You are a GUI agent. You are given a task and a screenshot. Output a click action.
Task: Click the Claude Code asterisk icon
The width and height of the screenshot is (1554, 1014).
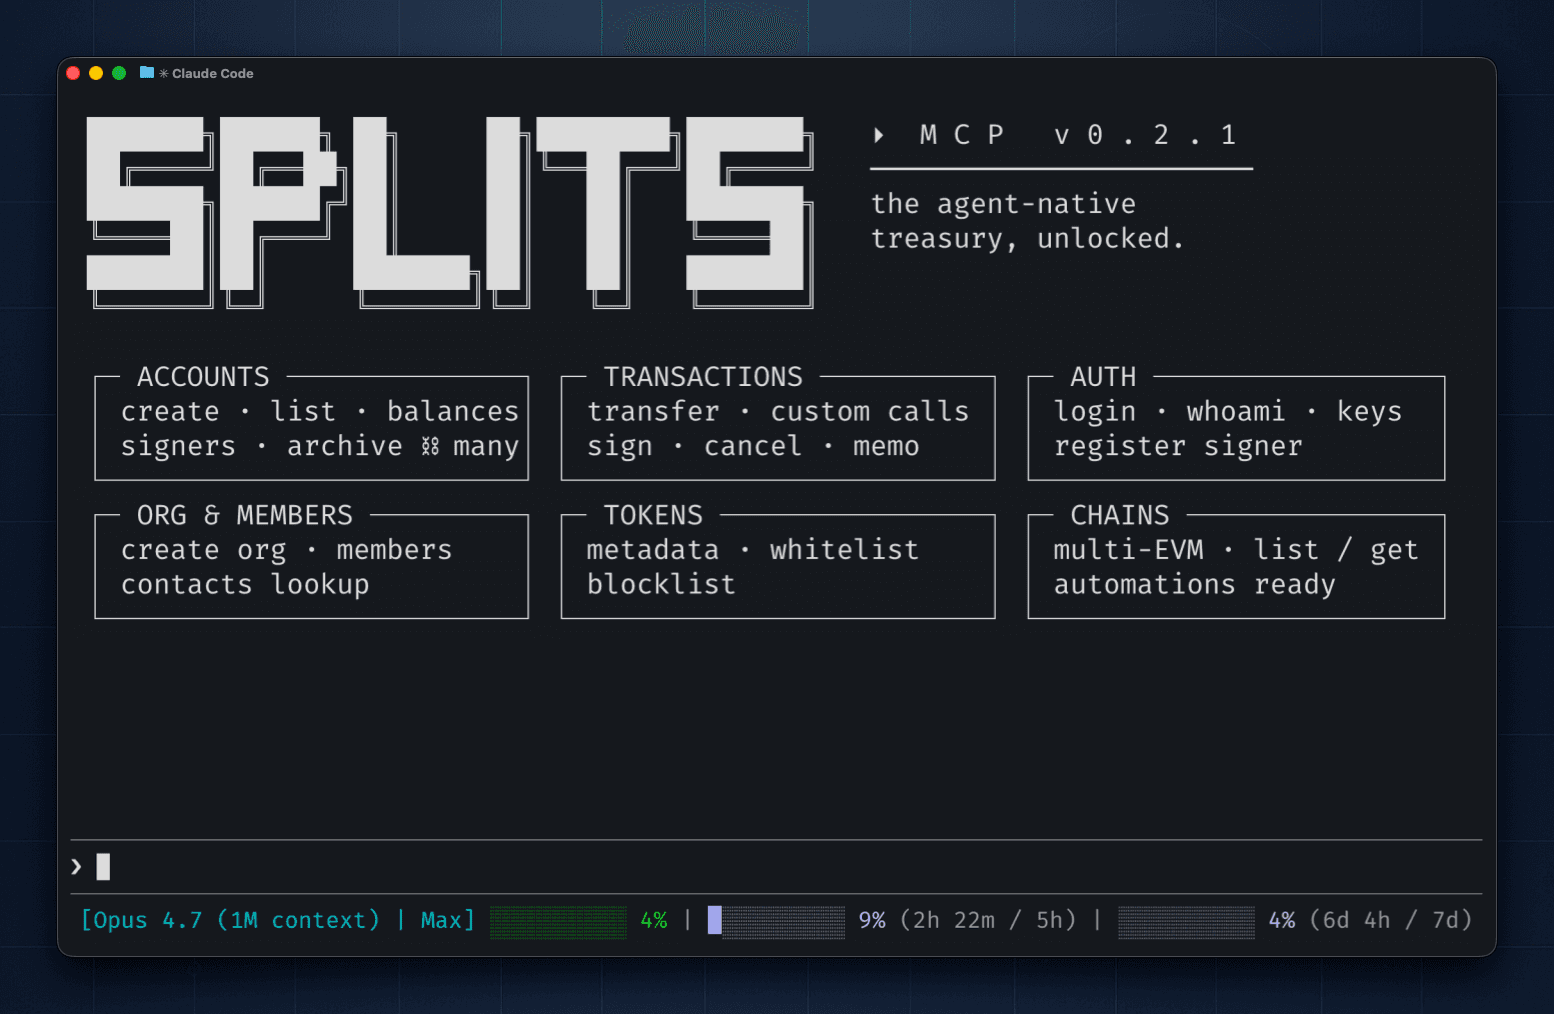(164, 74)
